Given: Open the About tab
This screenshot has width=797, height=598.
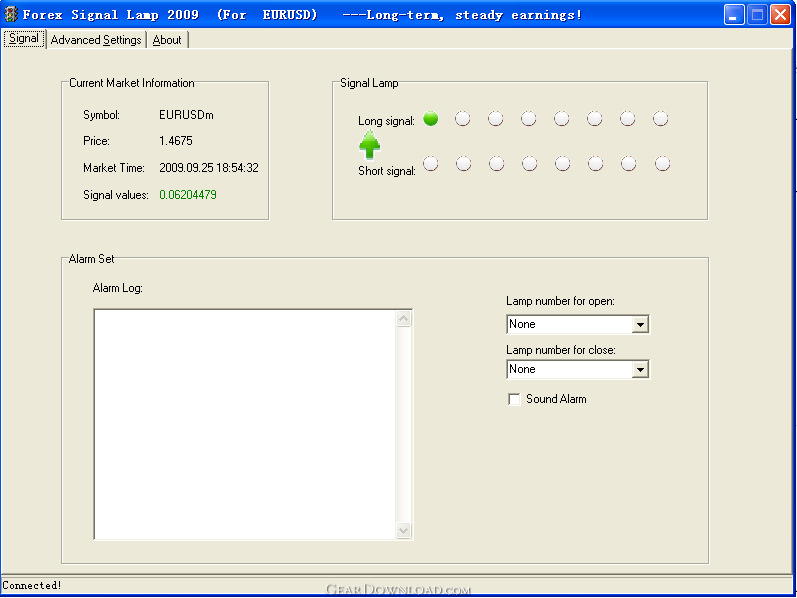Looking at the screenshot, I should [x=167, y=40].
